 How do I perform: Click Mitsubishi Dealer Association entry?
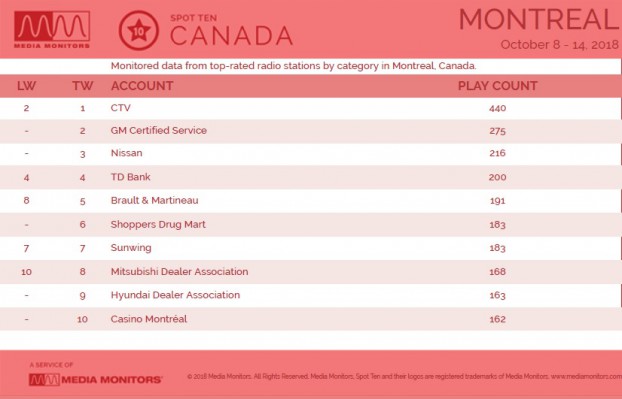179,272
